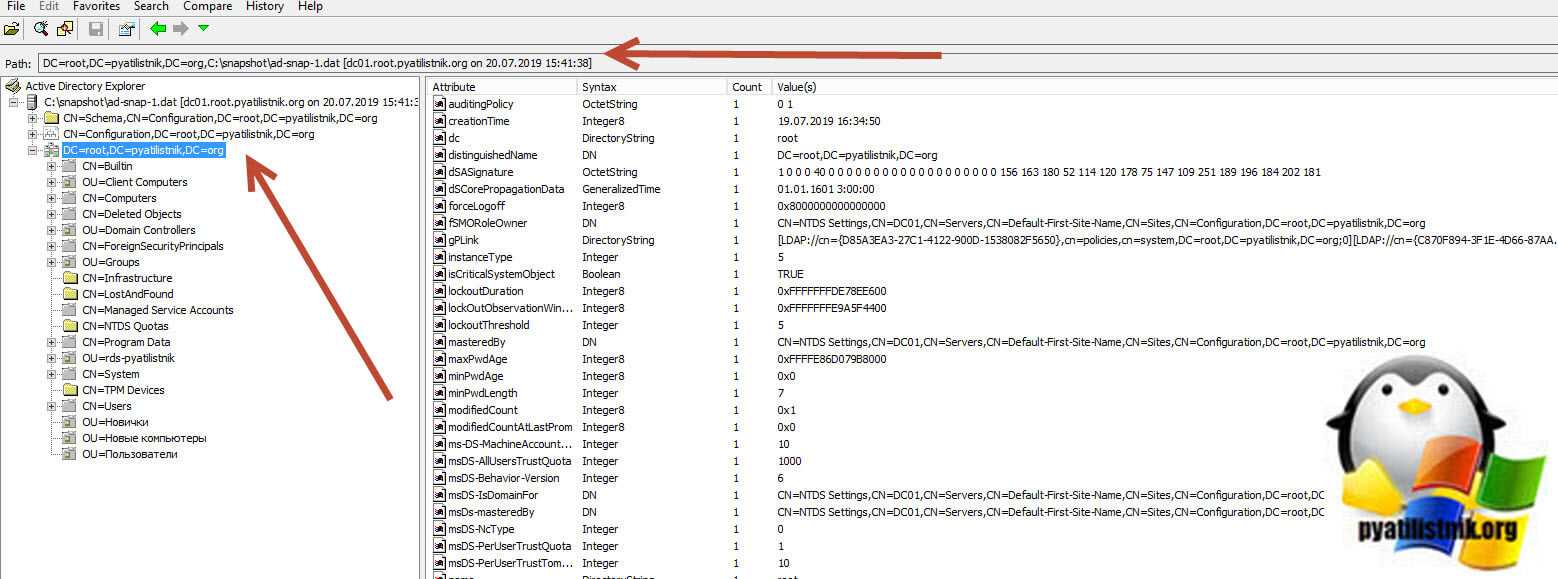Viewport: 1558px width, 579px height.
Task: Select CN=Deleted Objects in the tree
Action: point(132,214)
